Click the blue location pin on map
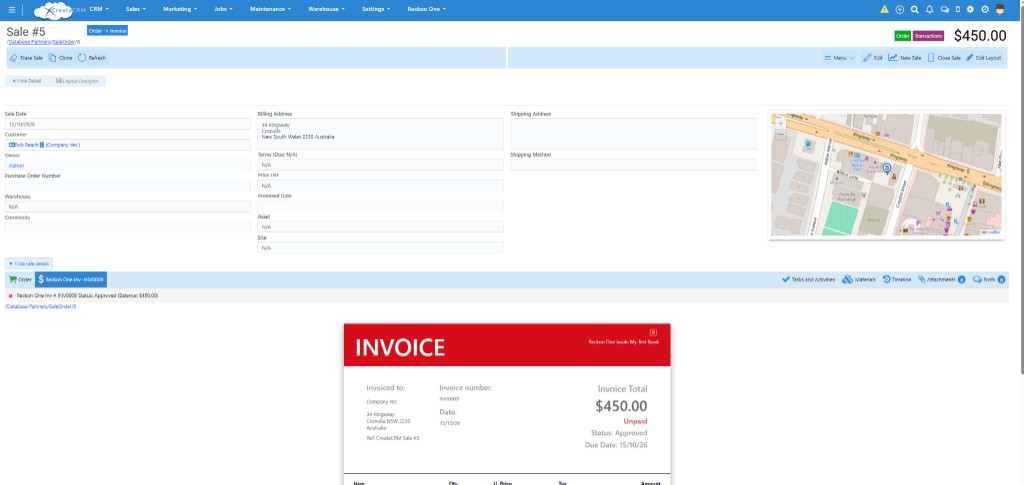 coord(887,168)
